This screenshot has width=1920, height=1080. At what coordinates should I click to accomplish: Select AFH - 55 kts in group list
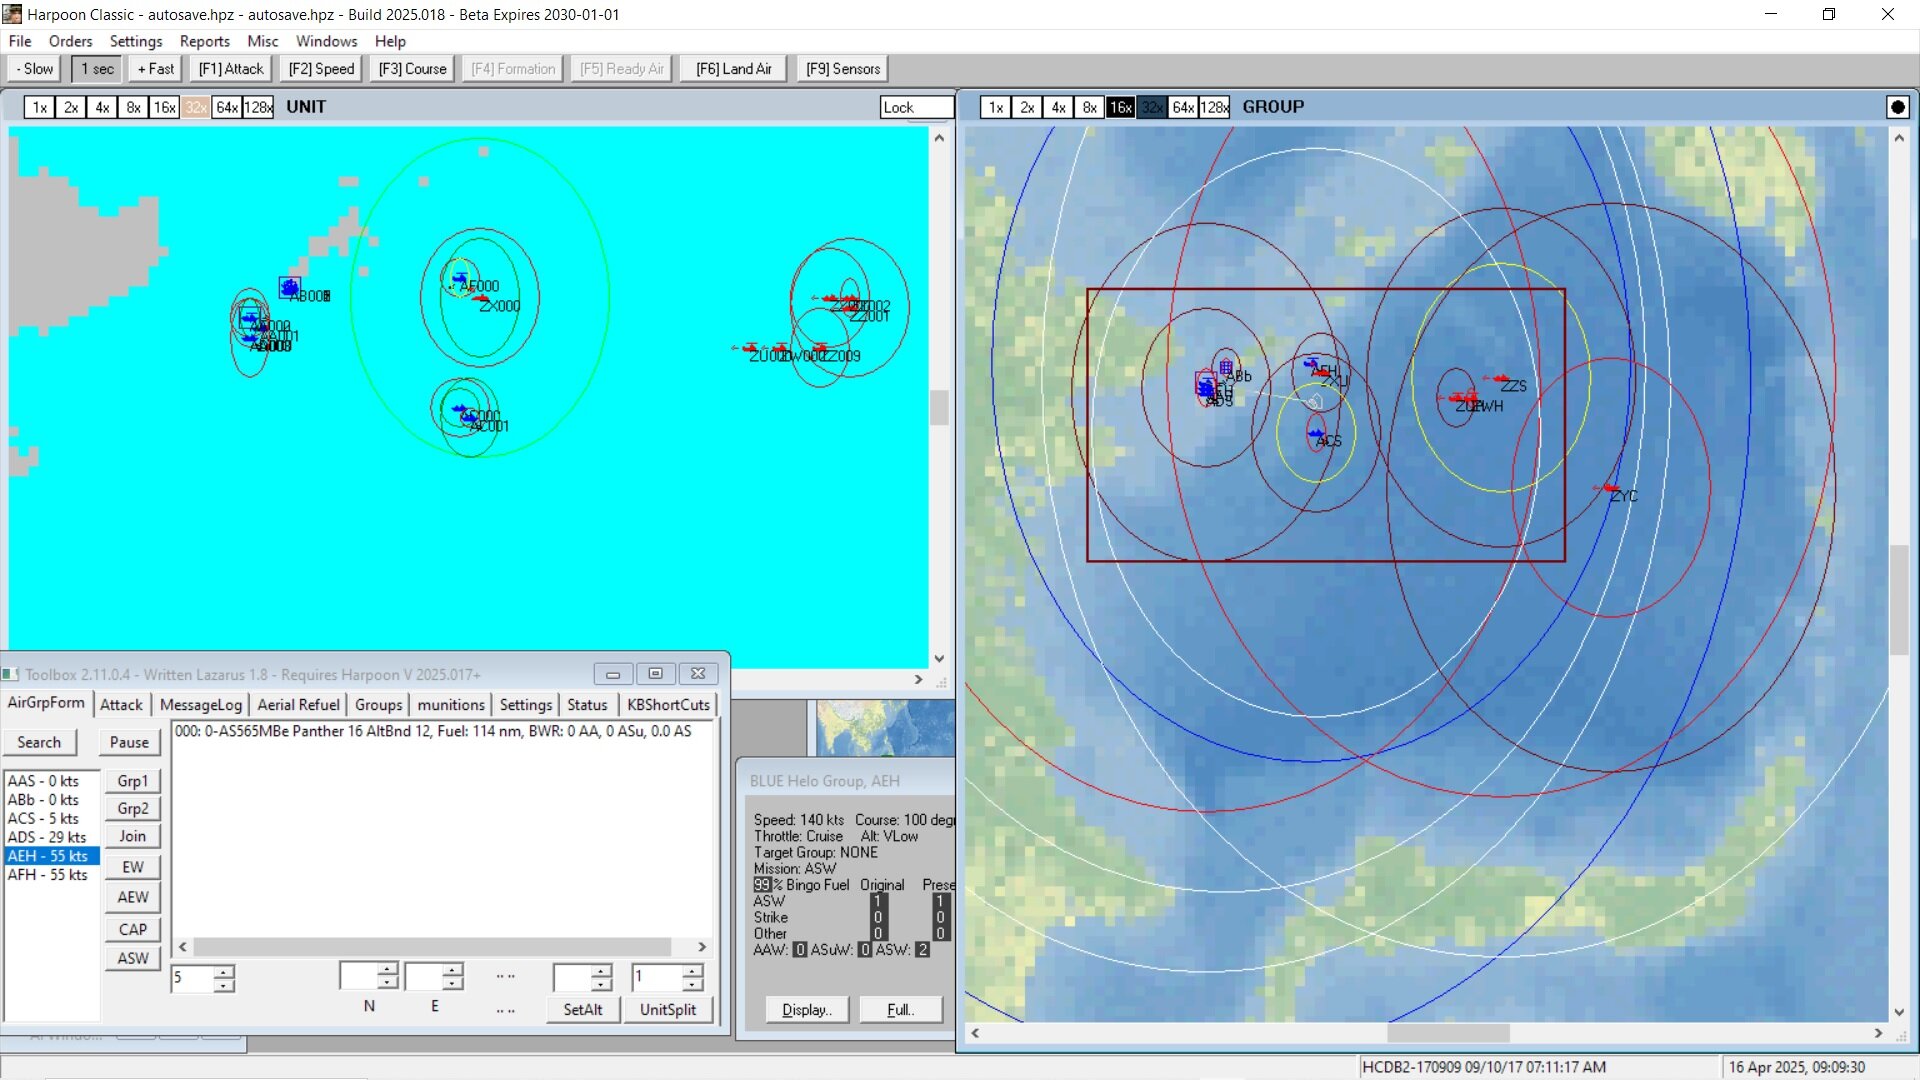pyautogui.click(x=47, y=875)
